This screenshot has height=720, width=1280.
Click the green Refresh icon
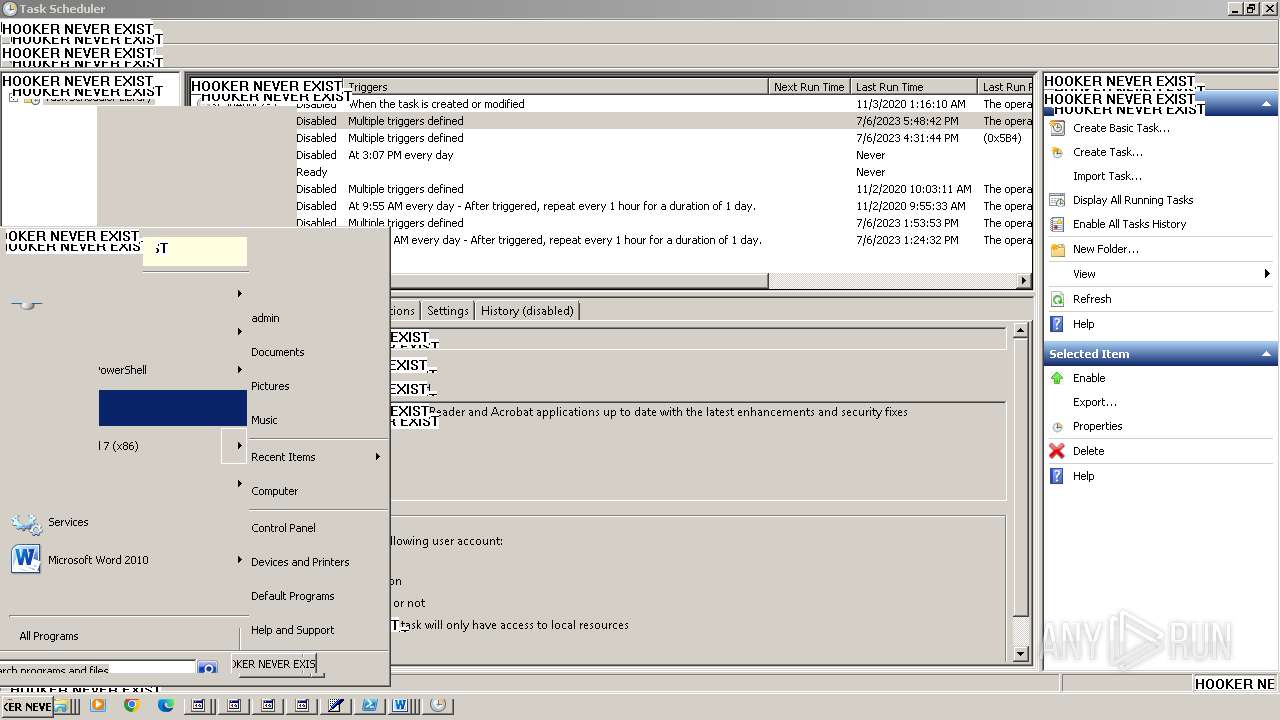[x=1057, y=299]
